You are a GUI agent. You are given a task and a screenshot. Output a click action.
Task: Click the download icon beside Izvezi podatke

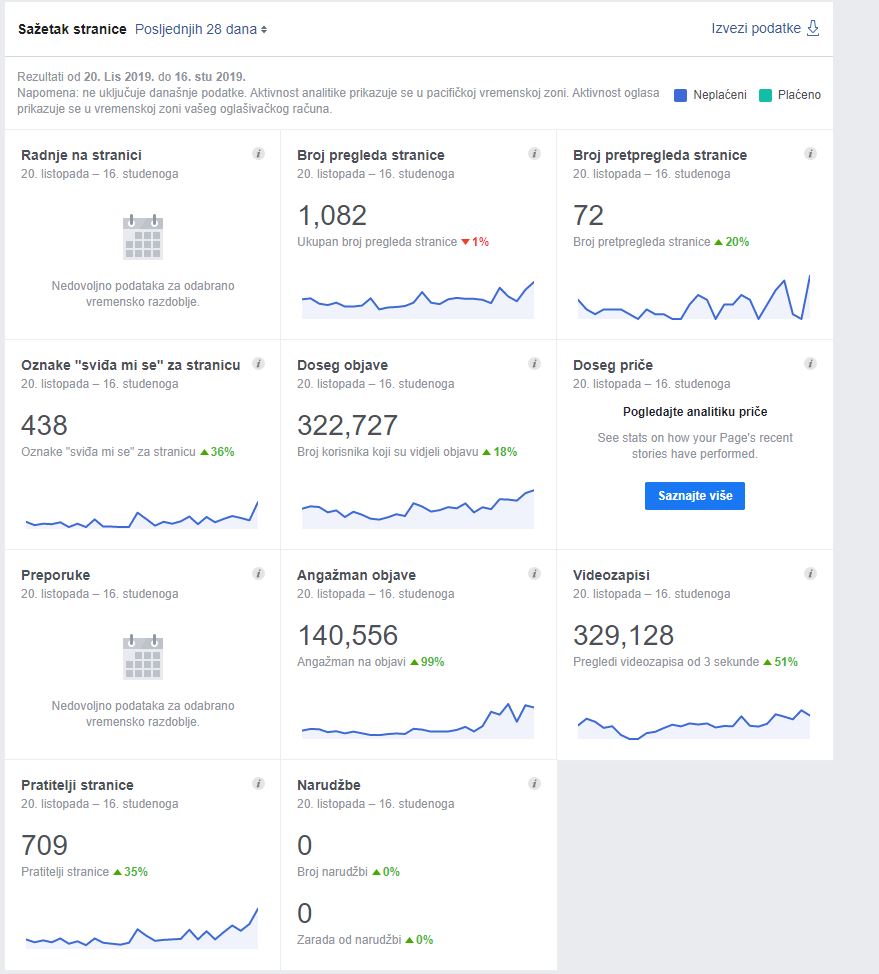pyautogui.click(x=813, y=29)
